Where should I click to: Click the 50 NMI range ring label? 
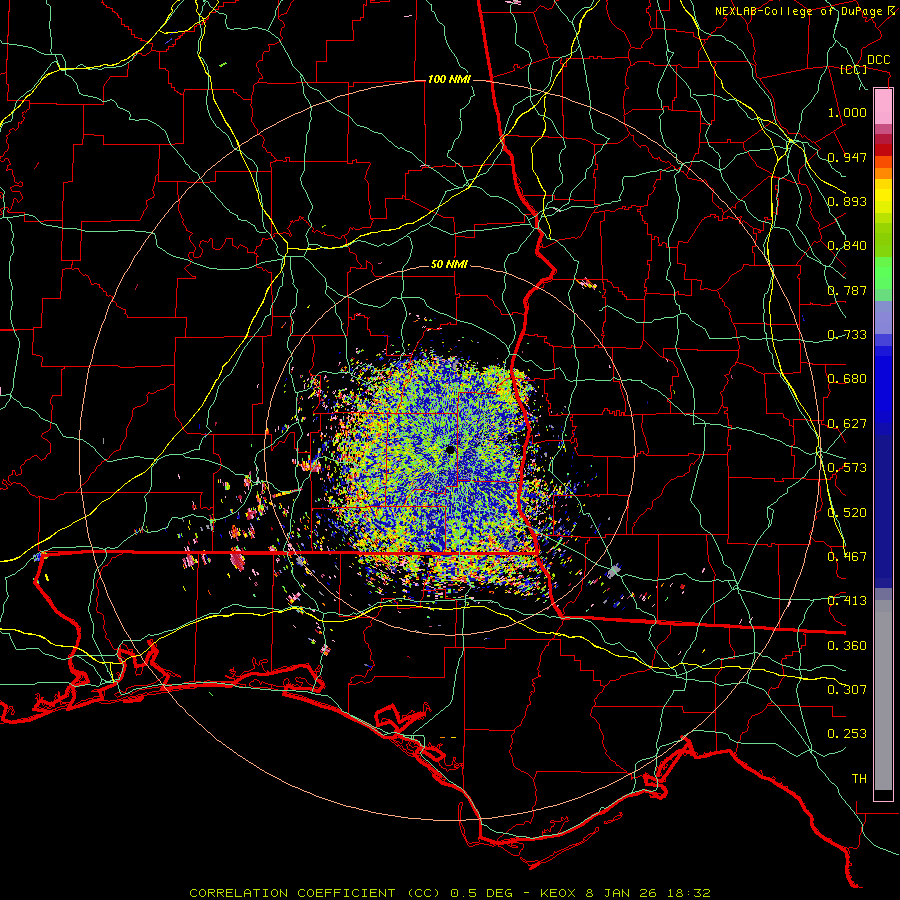tap(449, 265)
